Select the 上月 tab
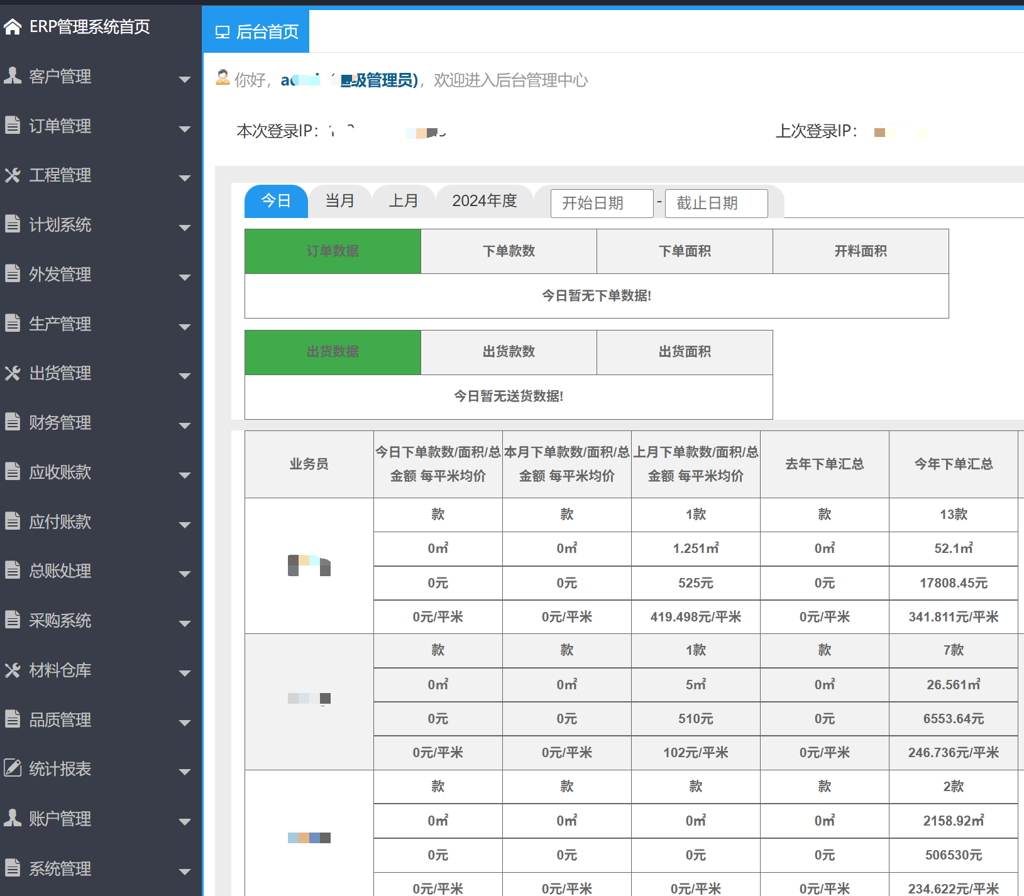The width and height of the screenshot is (1024, 896). [403, 200]
